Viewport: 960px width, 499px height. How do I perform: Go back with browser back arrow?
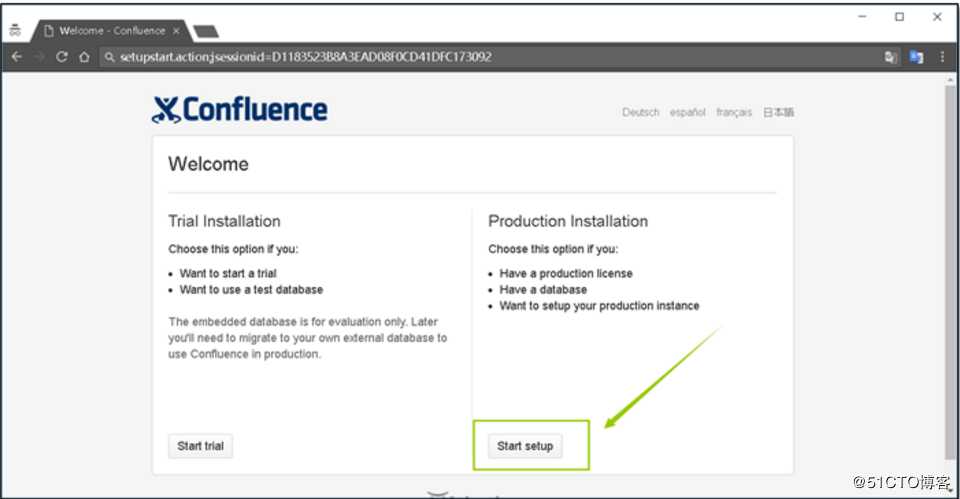pos(17,57)
